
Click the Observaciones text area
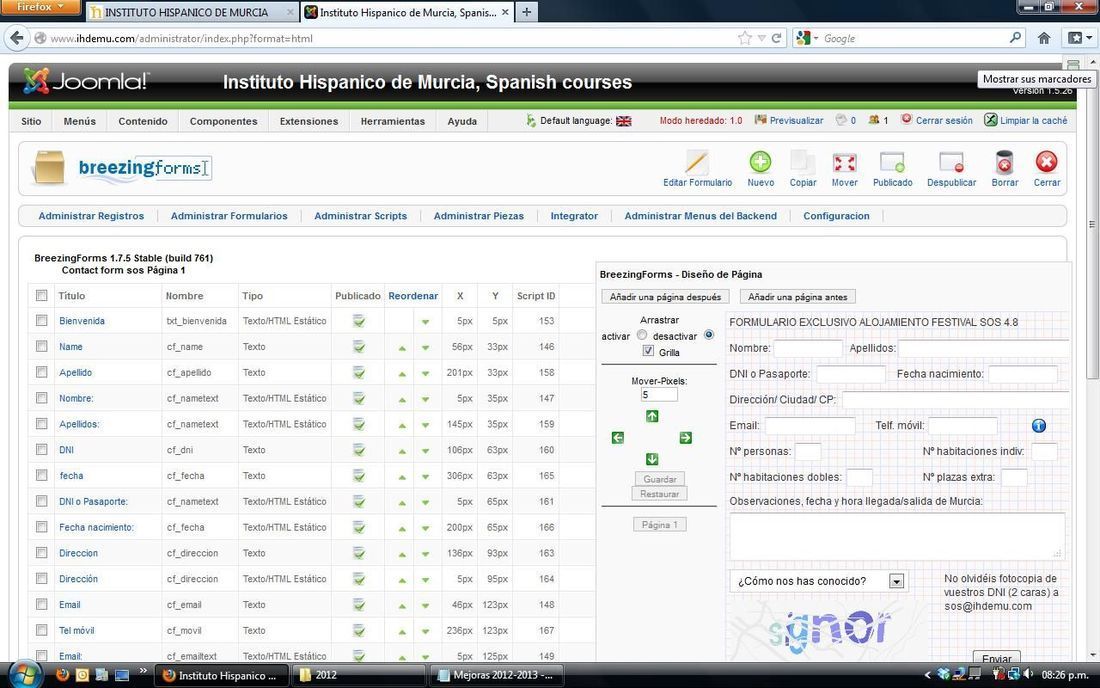[x=897, y=536]
